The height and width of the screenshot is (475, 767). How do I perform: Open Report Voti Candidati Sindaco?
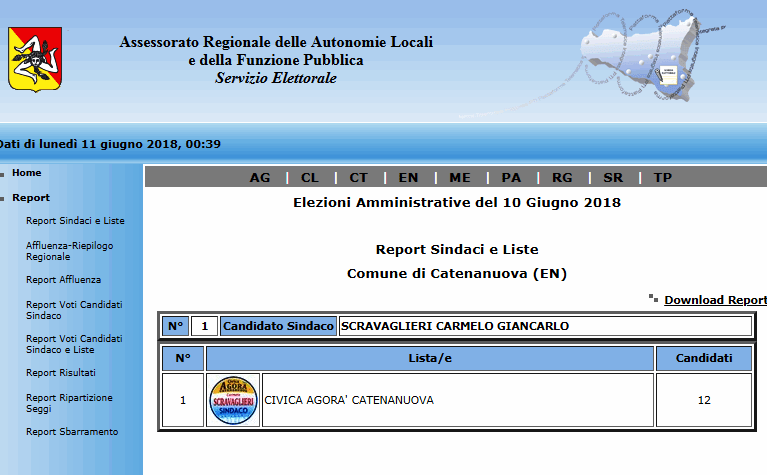[74, 308]
